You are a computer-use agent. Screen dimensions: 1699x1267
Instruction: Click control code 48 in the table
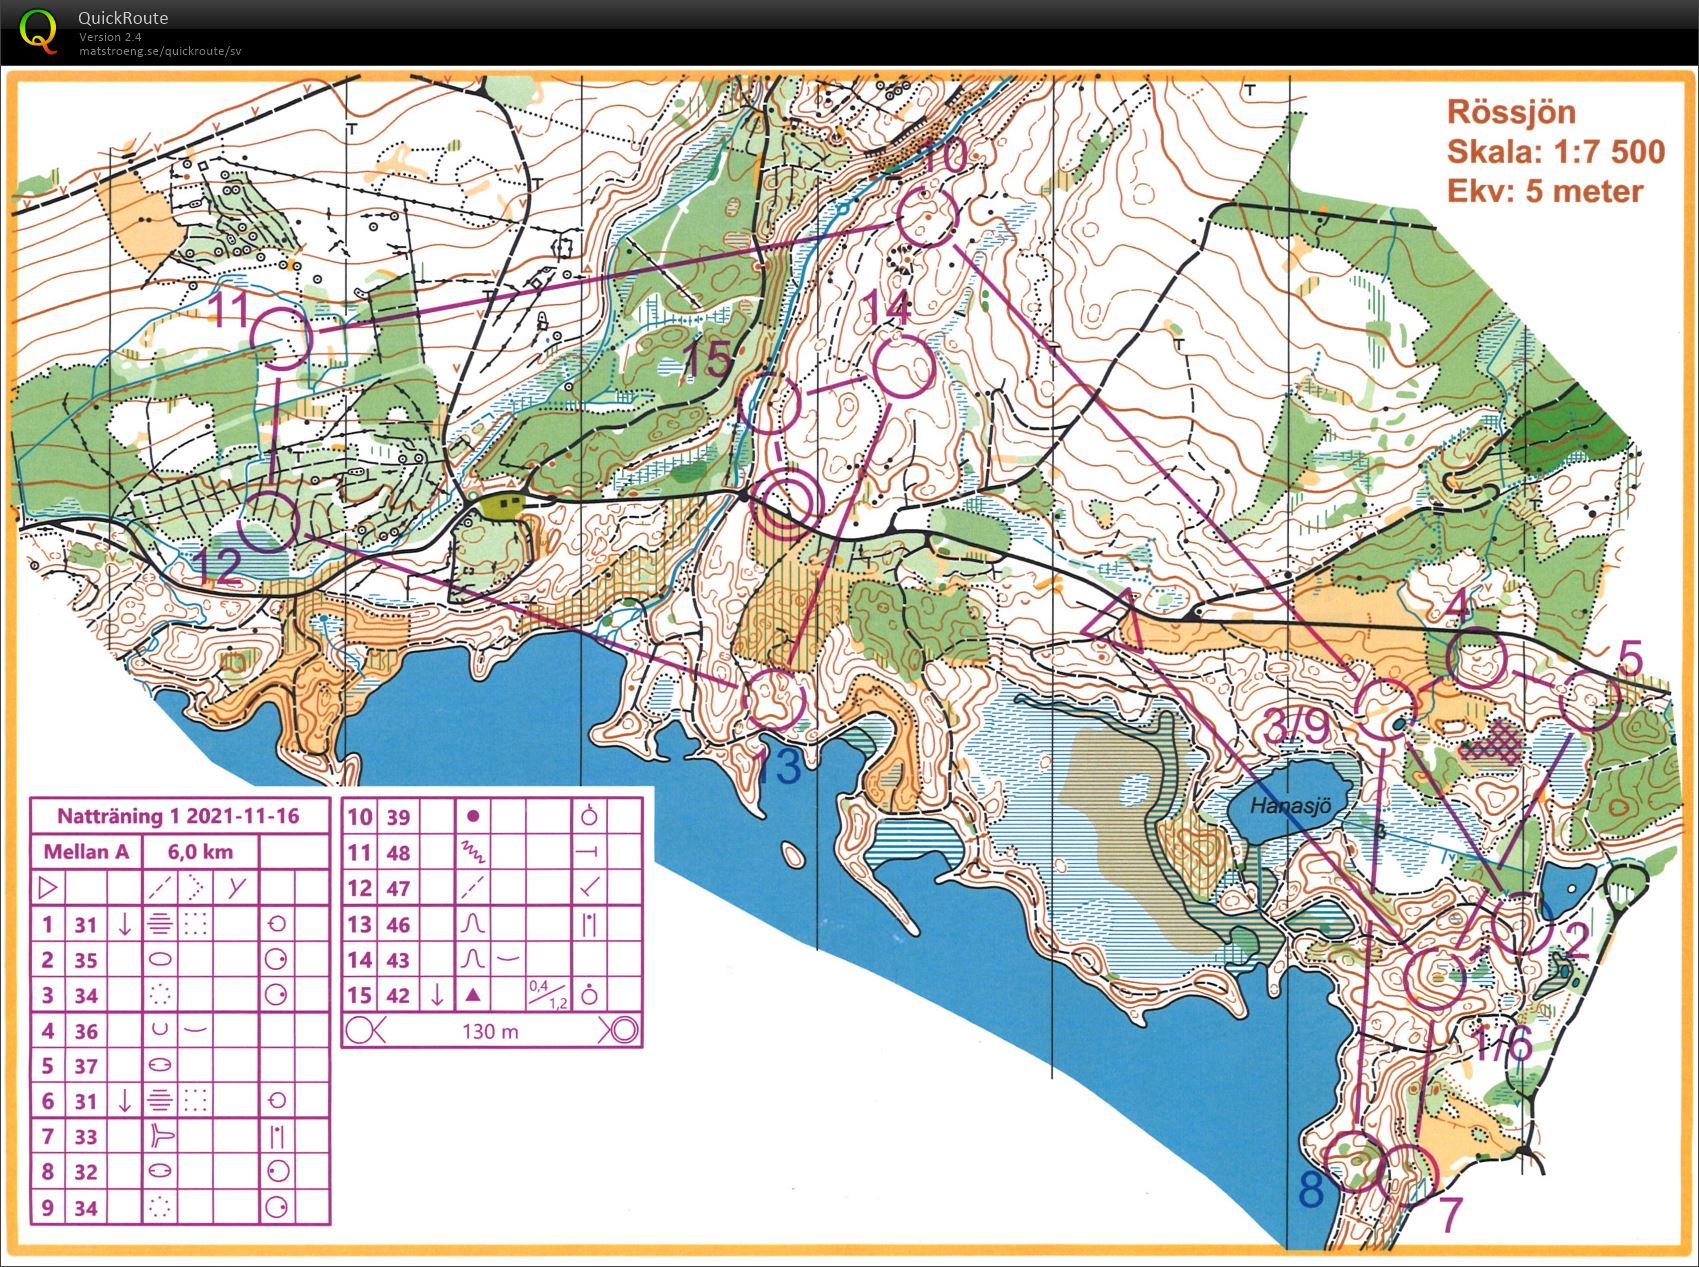tap(398, 853)
